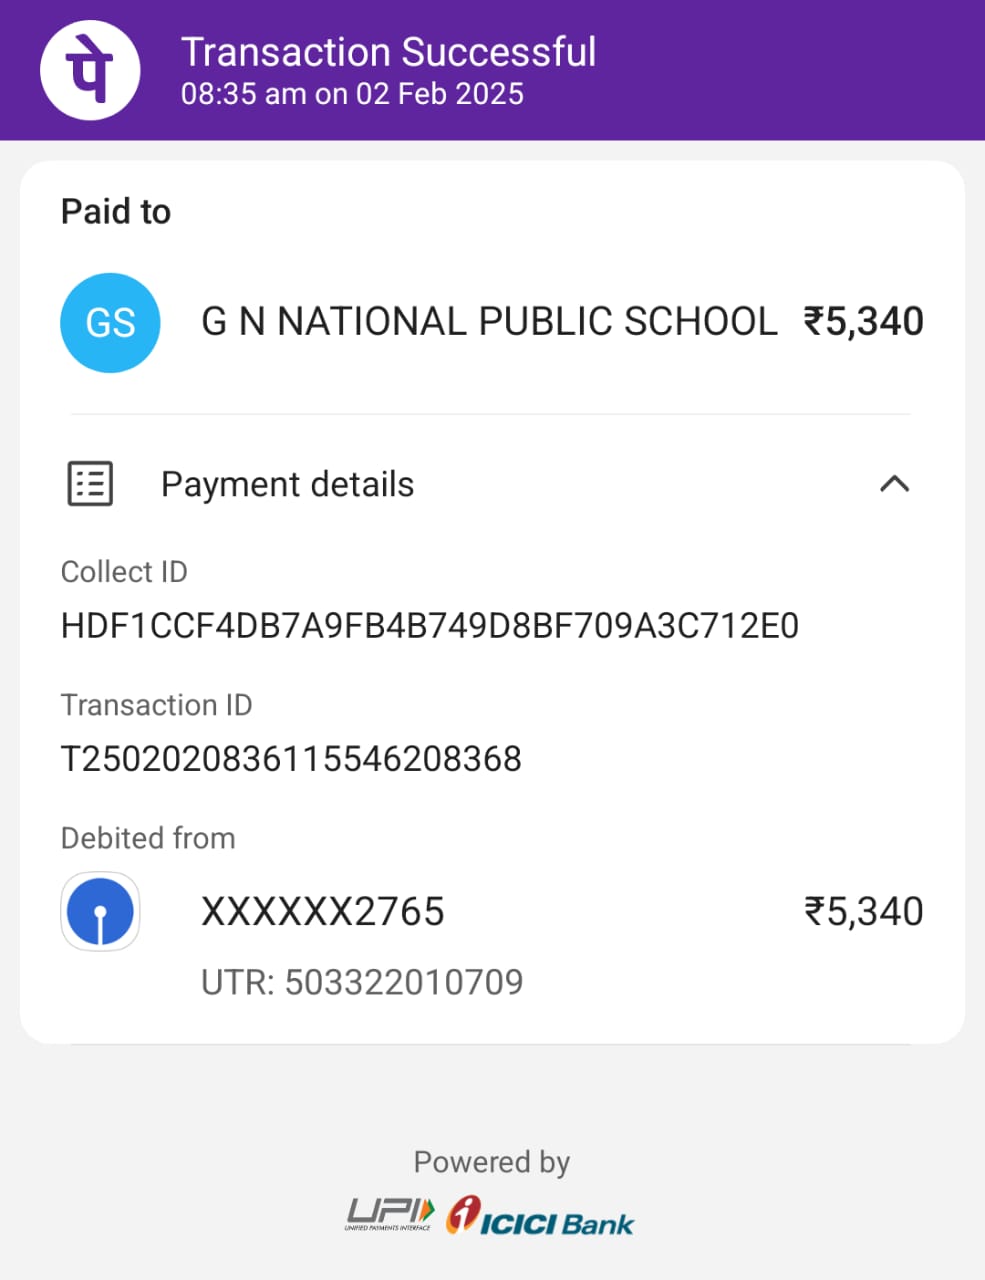Select the Collect ID value text

(430, 626)
